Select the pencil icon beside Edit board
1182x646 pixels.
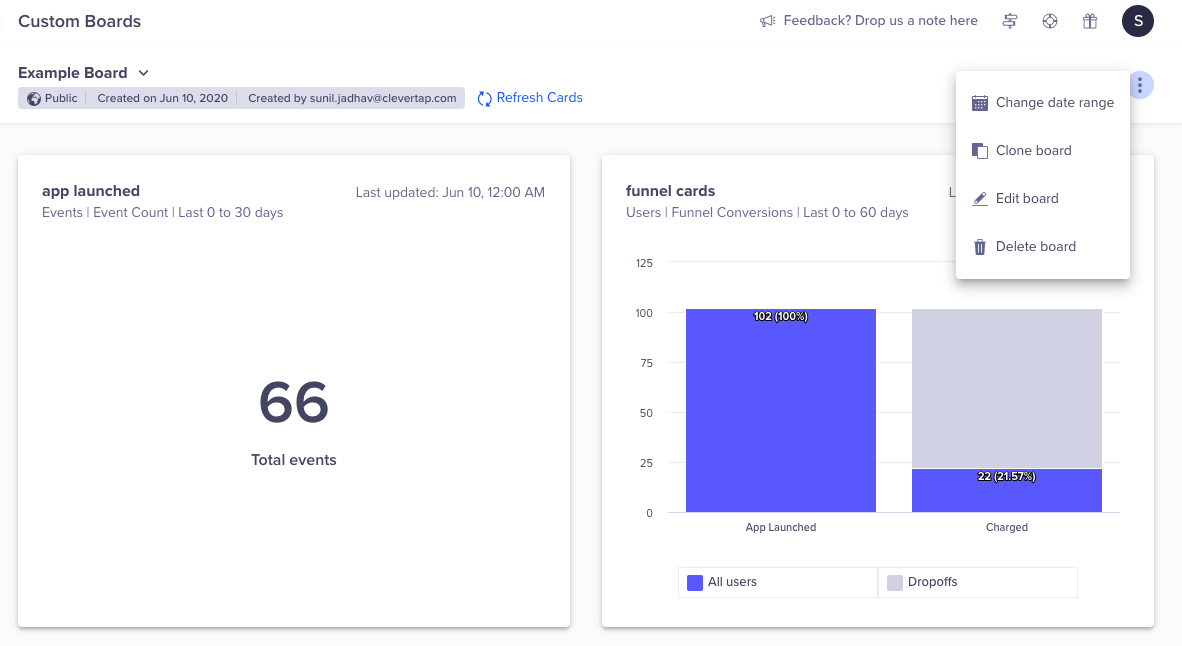click(x=979, y=198)
